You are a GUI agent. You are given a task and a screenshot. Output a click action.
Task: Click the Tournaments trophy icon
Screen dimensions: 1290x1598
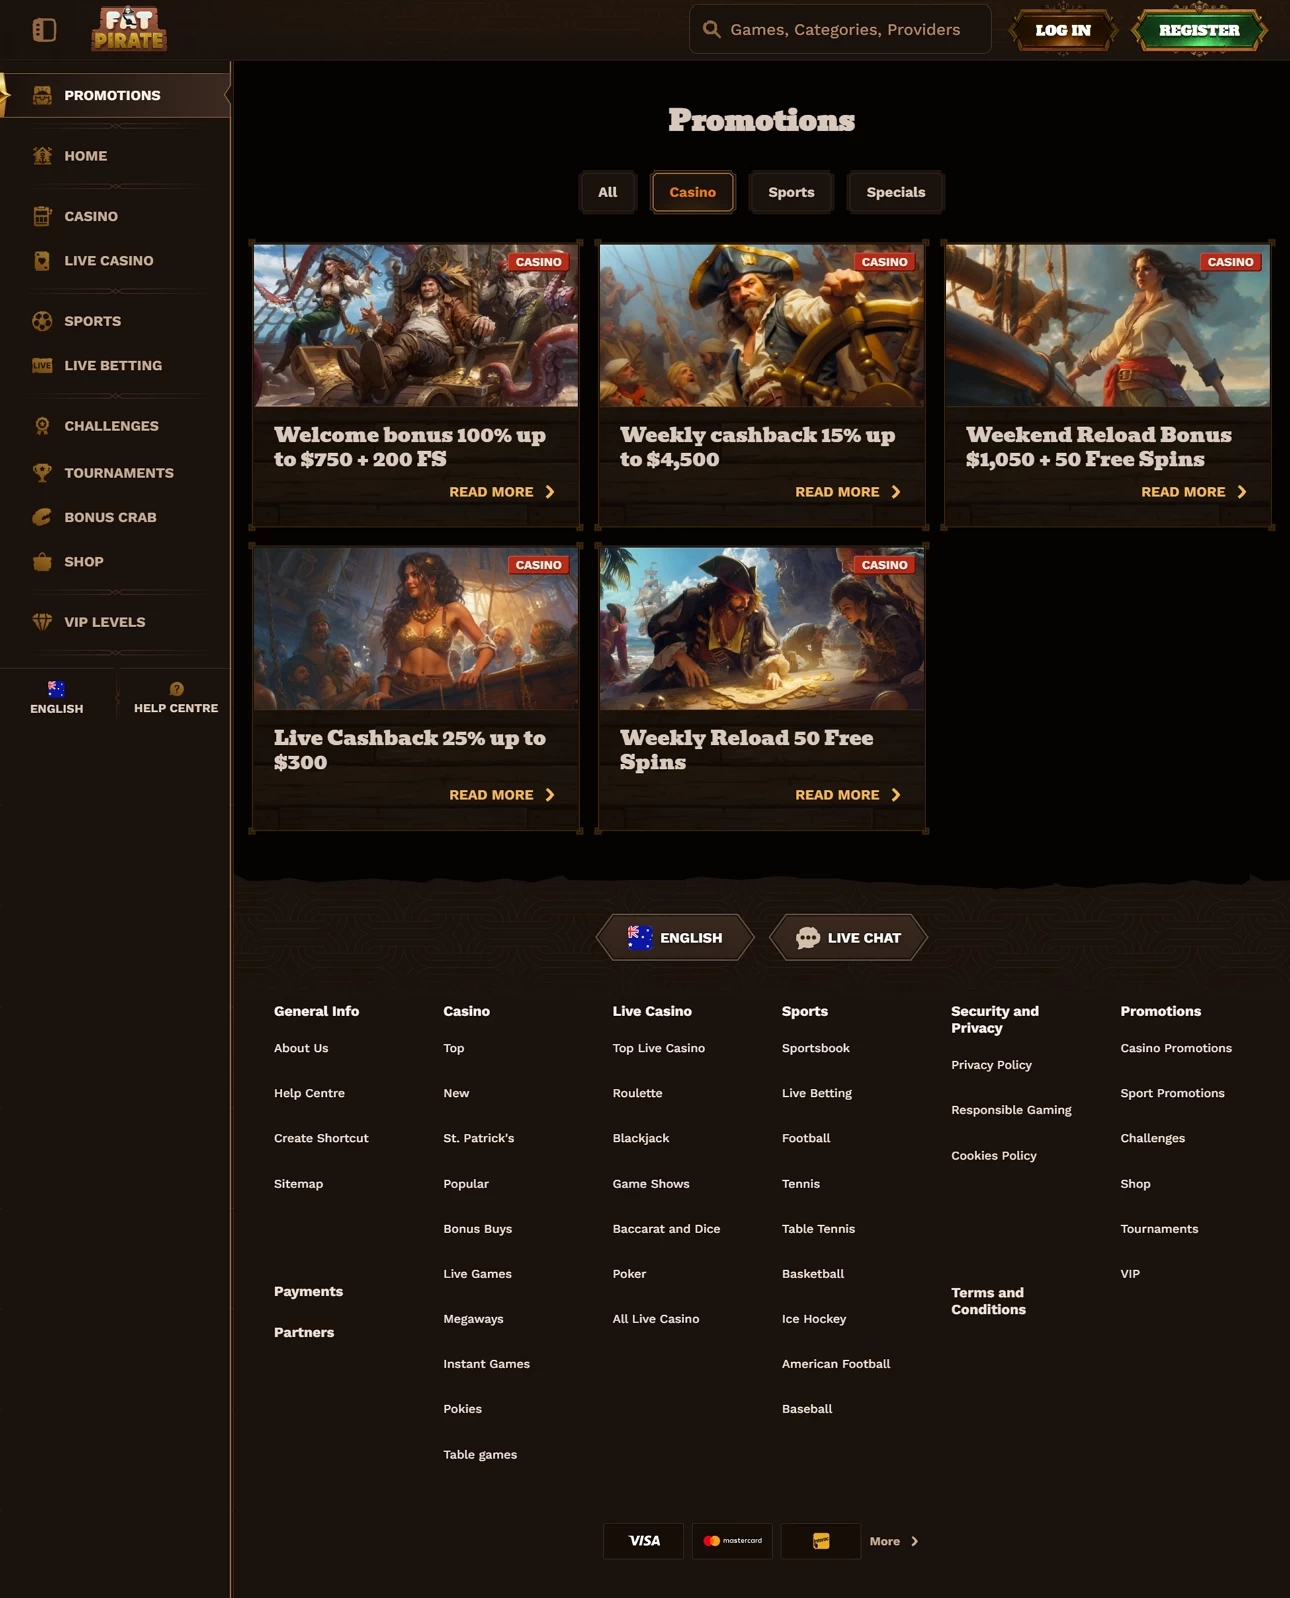click(x=42, y=472)
